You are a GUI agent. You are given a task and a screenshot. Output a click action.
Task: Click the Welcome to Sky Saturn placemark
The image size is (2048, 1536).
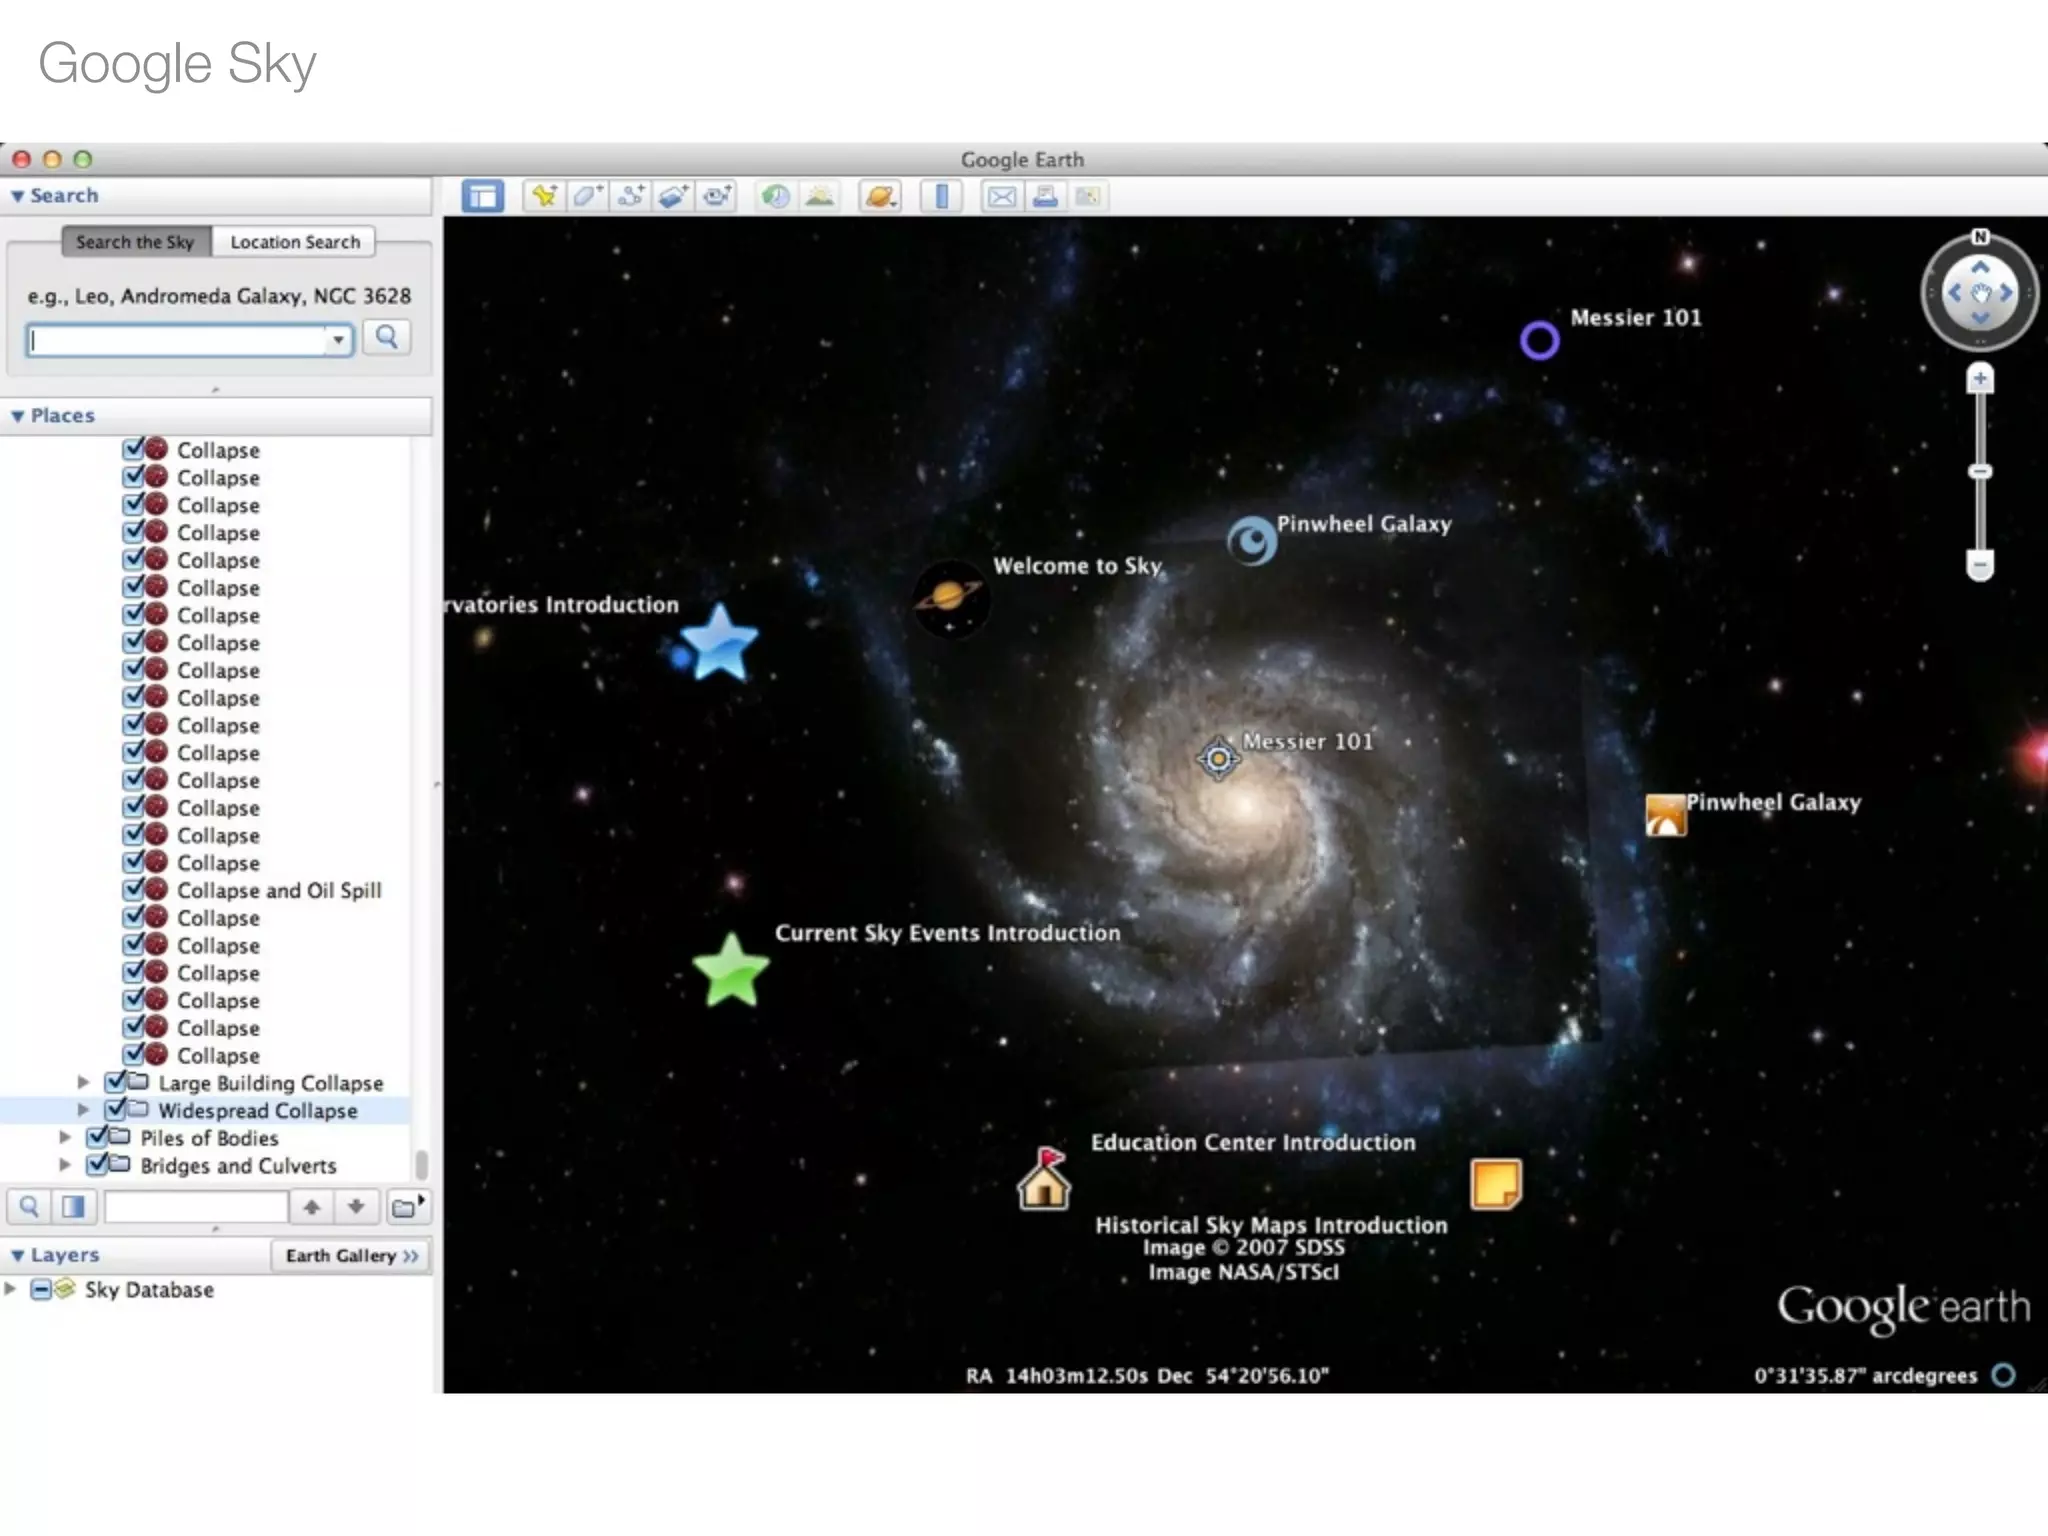tap(951, 598)
